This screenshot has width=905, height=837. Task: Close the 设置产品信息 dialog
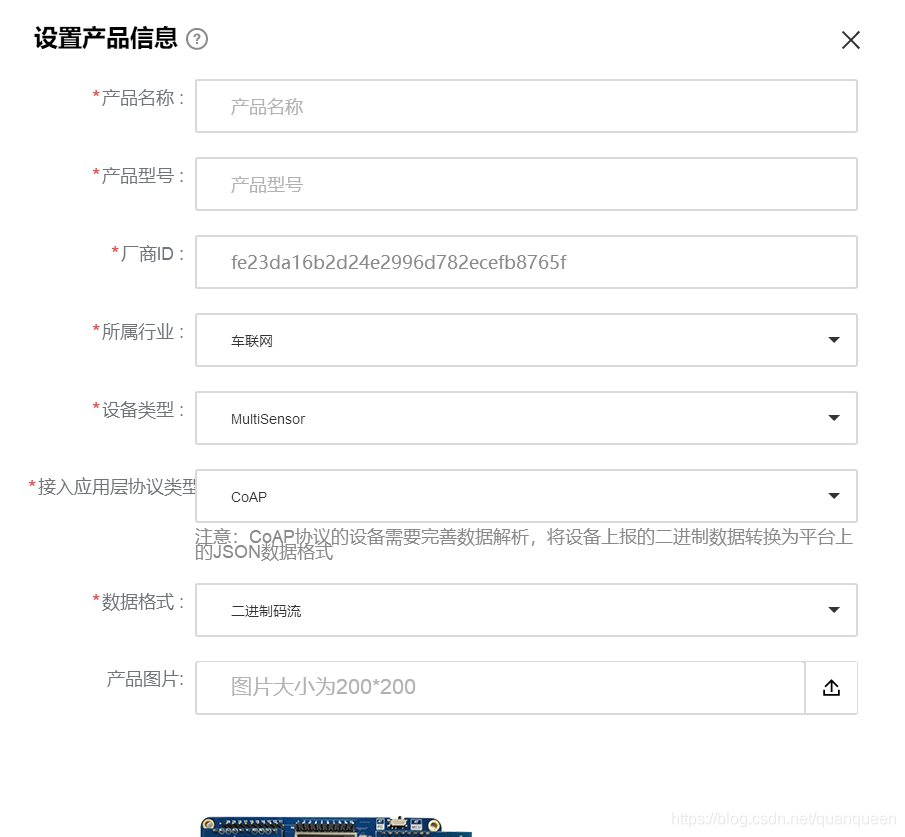pos(851,40)
